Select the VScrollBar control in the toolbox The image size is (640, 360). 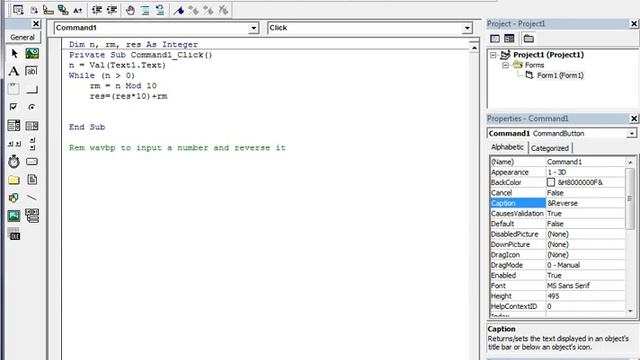32,144
